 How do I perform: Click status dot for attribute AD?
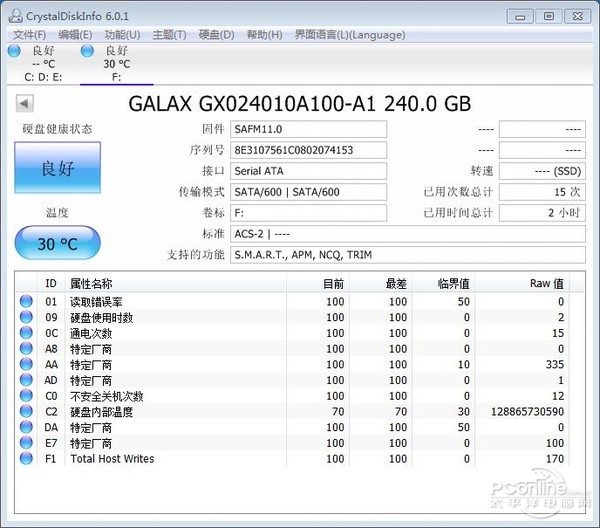coord(26,380)
